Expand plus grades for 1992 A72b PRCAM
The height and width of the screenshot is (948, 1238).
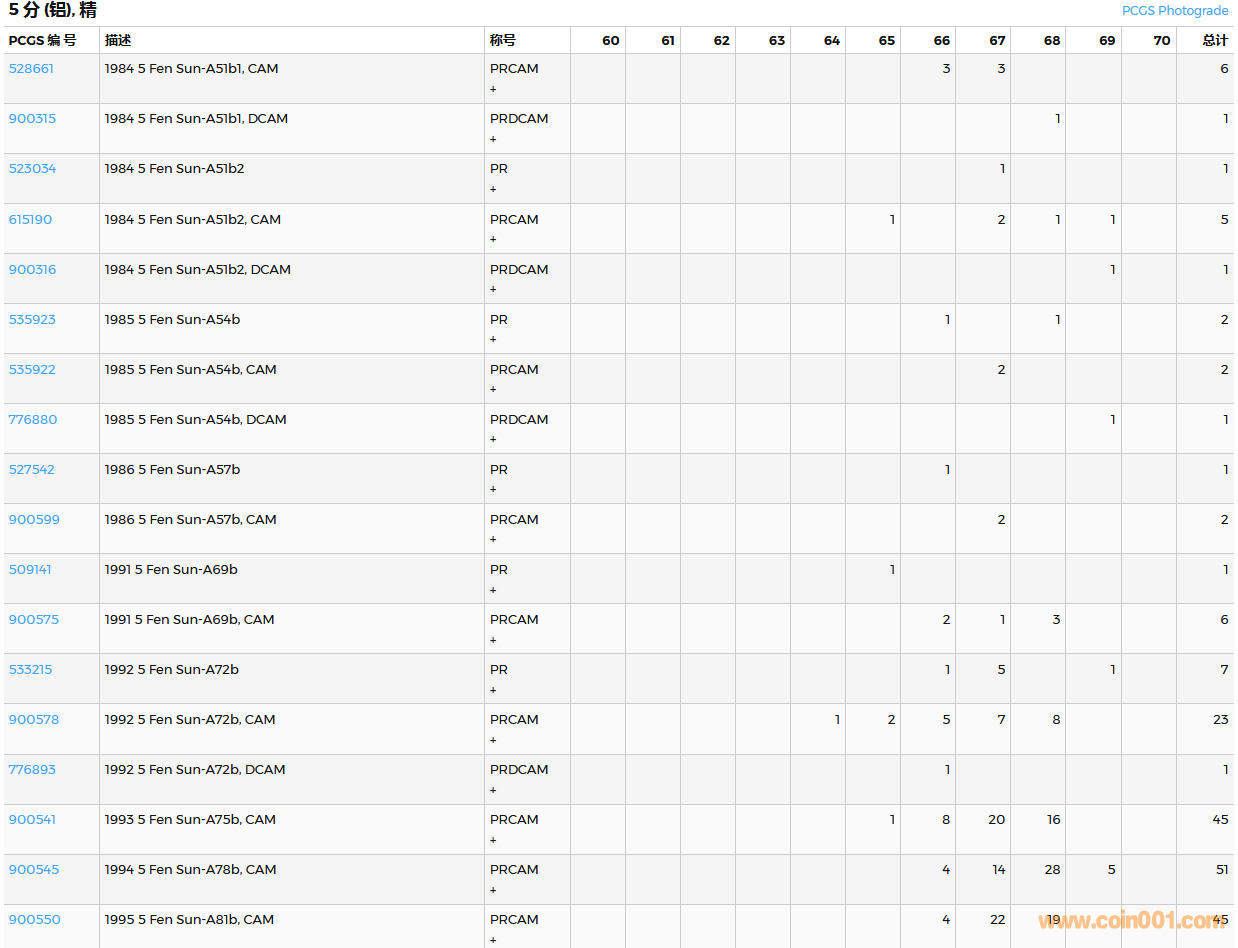(x=493, y=740)
